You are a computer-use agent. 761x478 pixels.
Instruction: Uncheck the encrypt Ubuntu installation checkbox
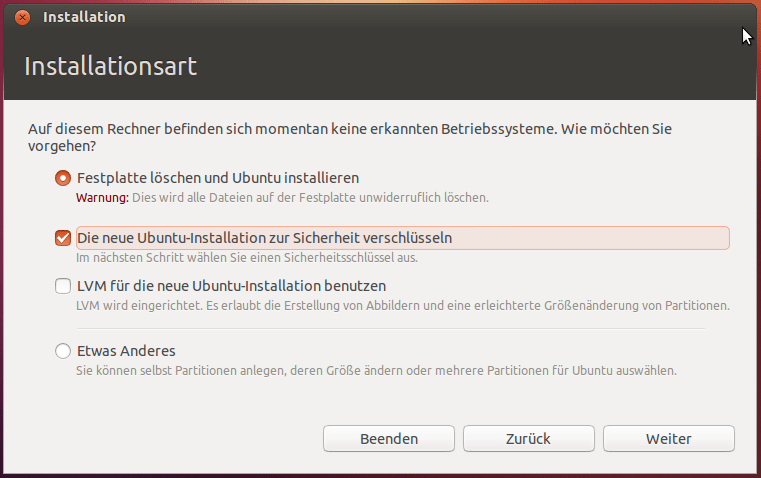point(63,238)
